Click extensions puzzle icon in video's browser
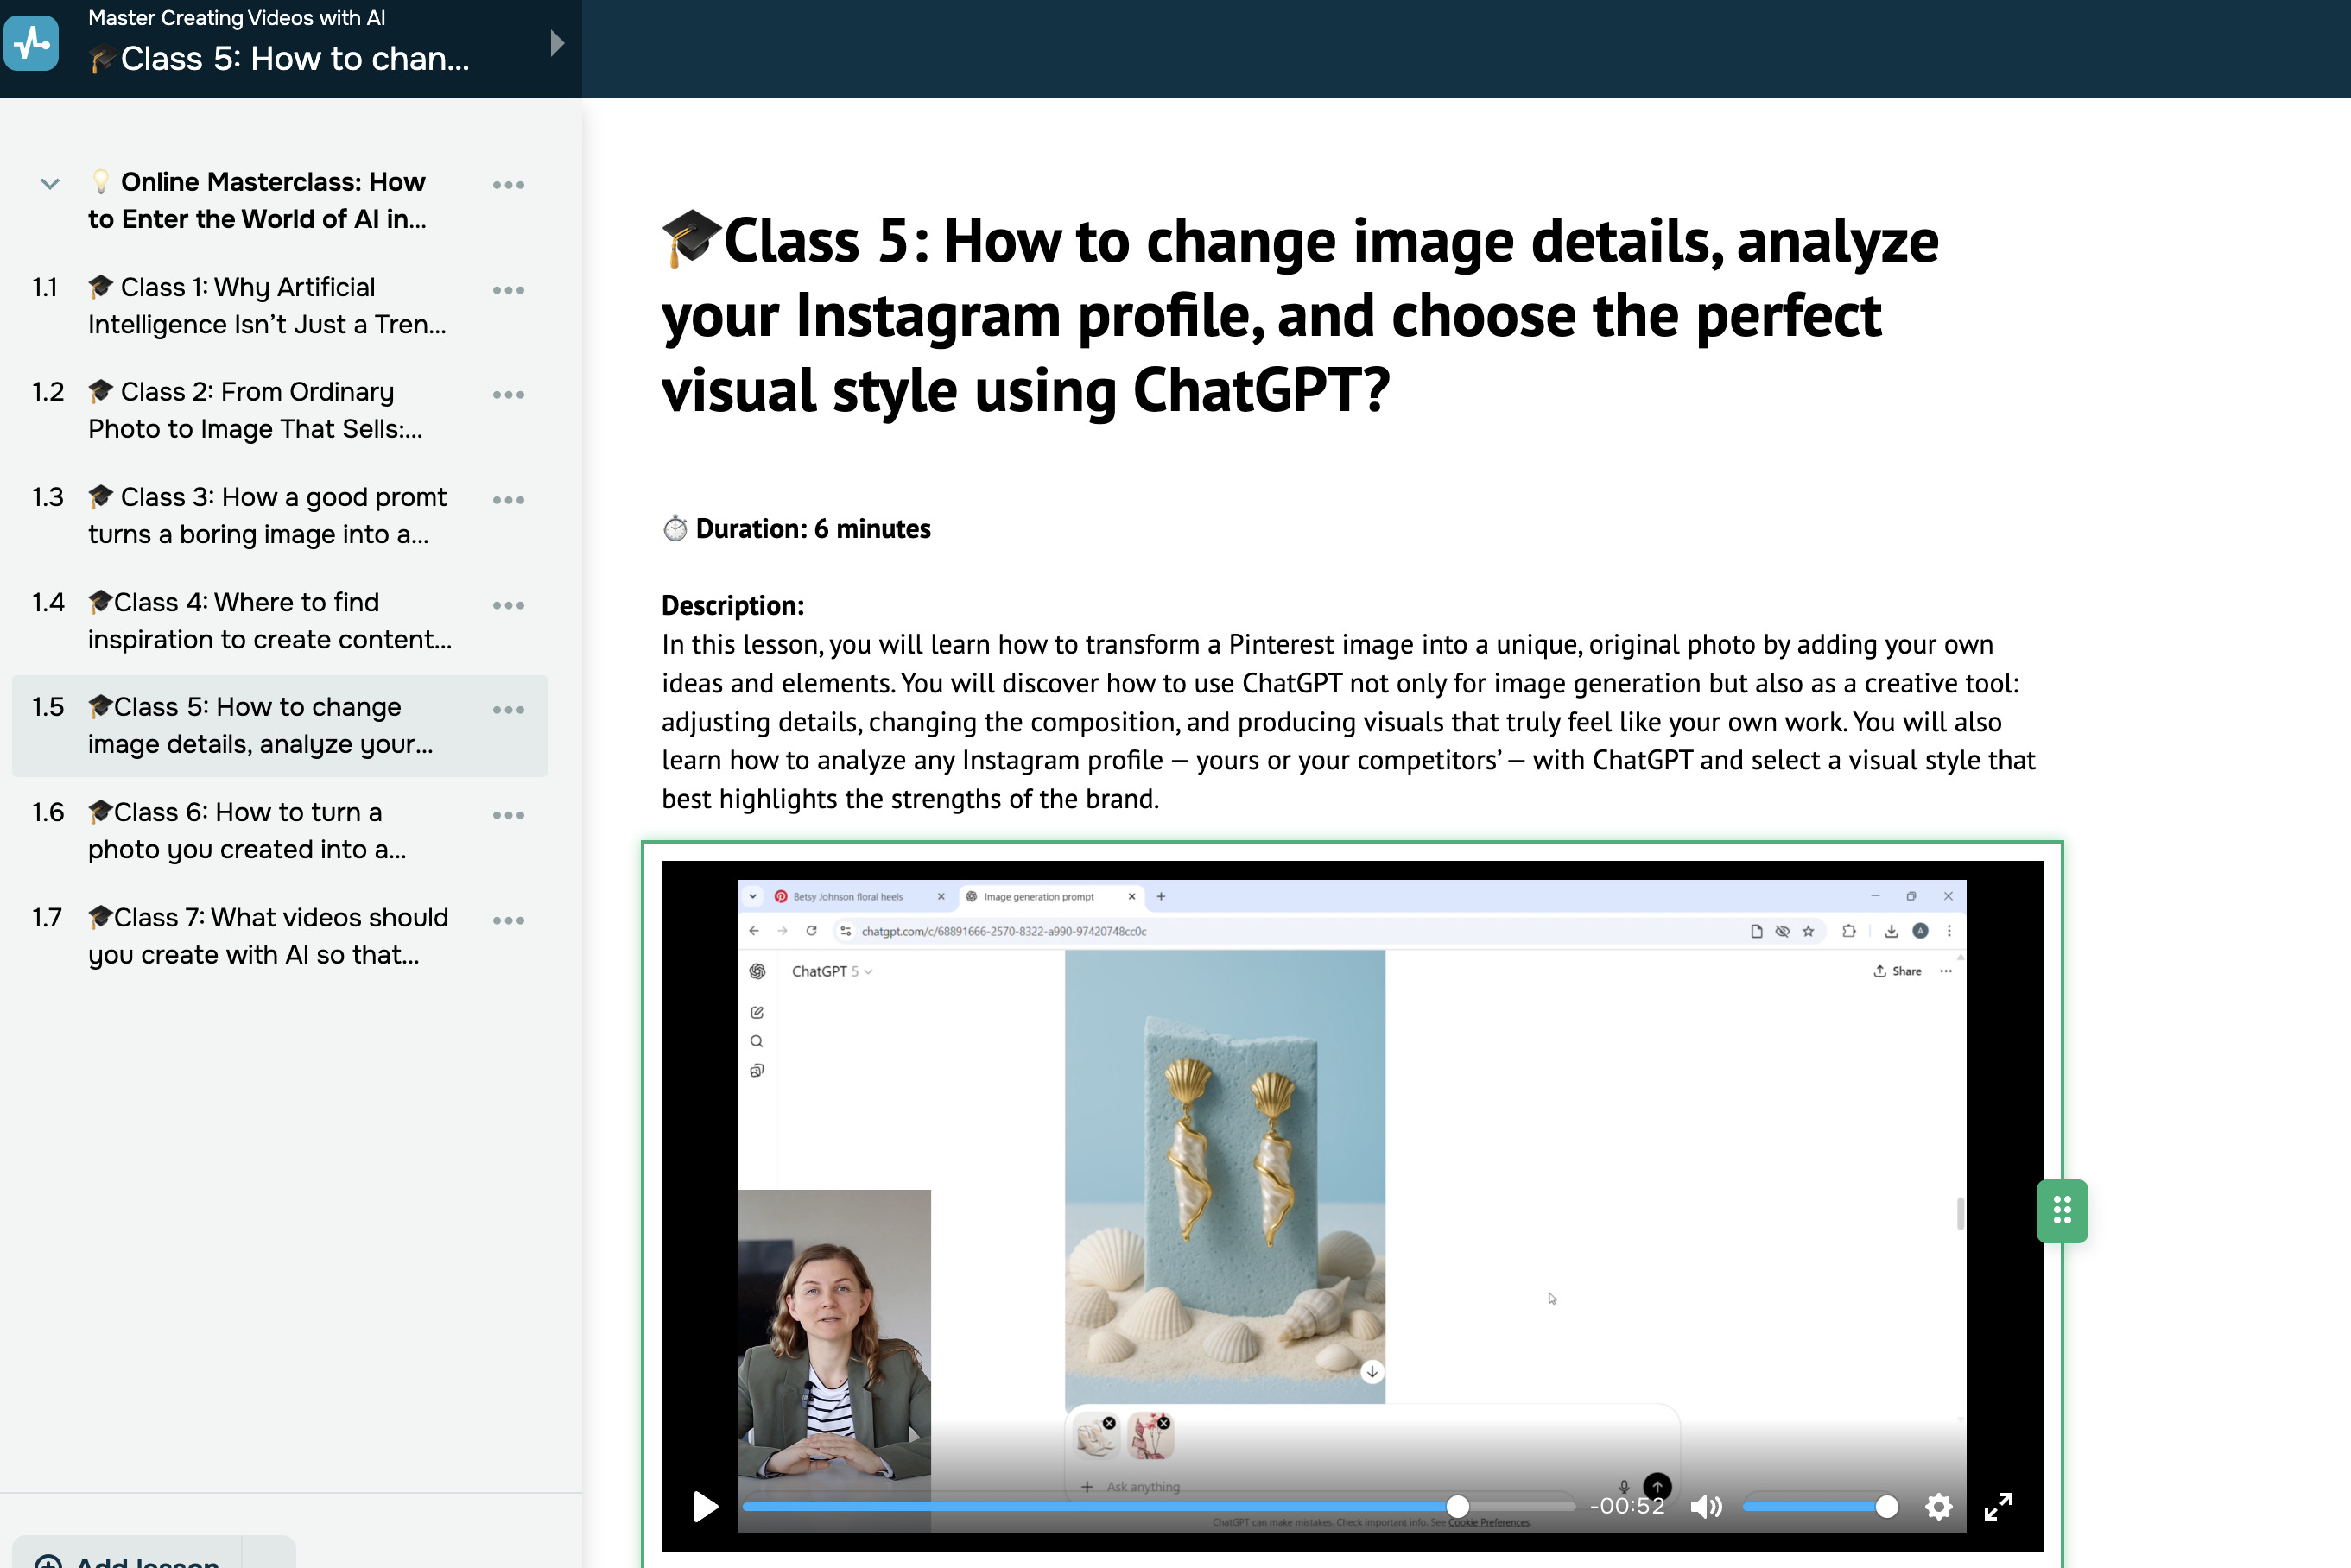The height and width of the screenshot is (1568, 2351). pos(1849,931)
